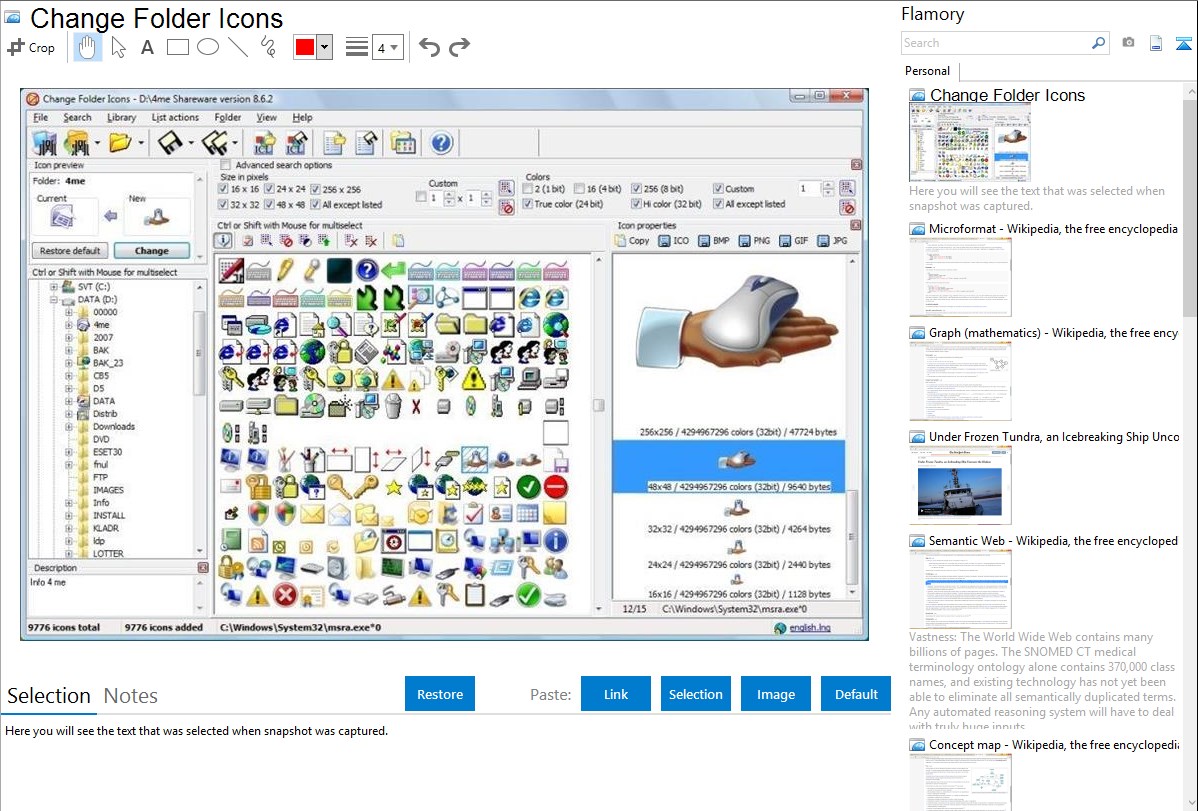Enable Advanced search options checkbox
The image size is (1198, 811).
point(225,165)
